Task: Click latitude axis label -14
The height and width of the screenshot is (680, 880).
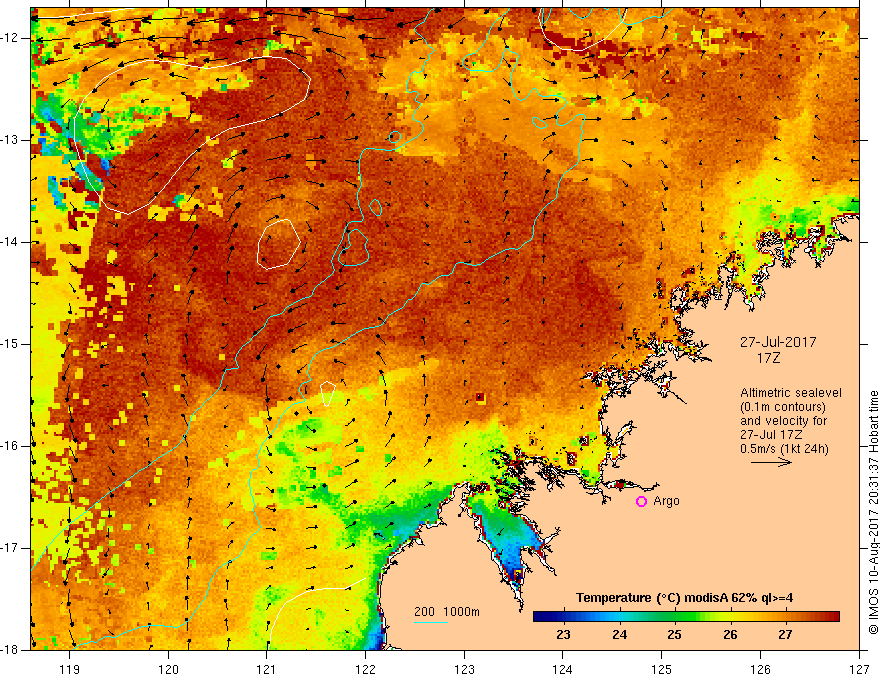Action: (11, 242)
